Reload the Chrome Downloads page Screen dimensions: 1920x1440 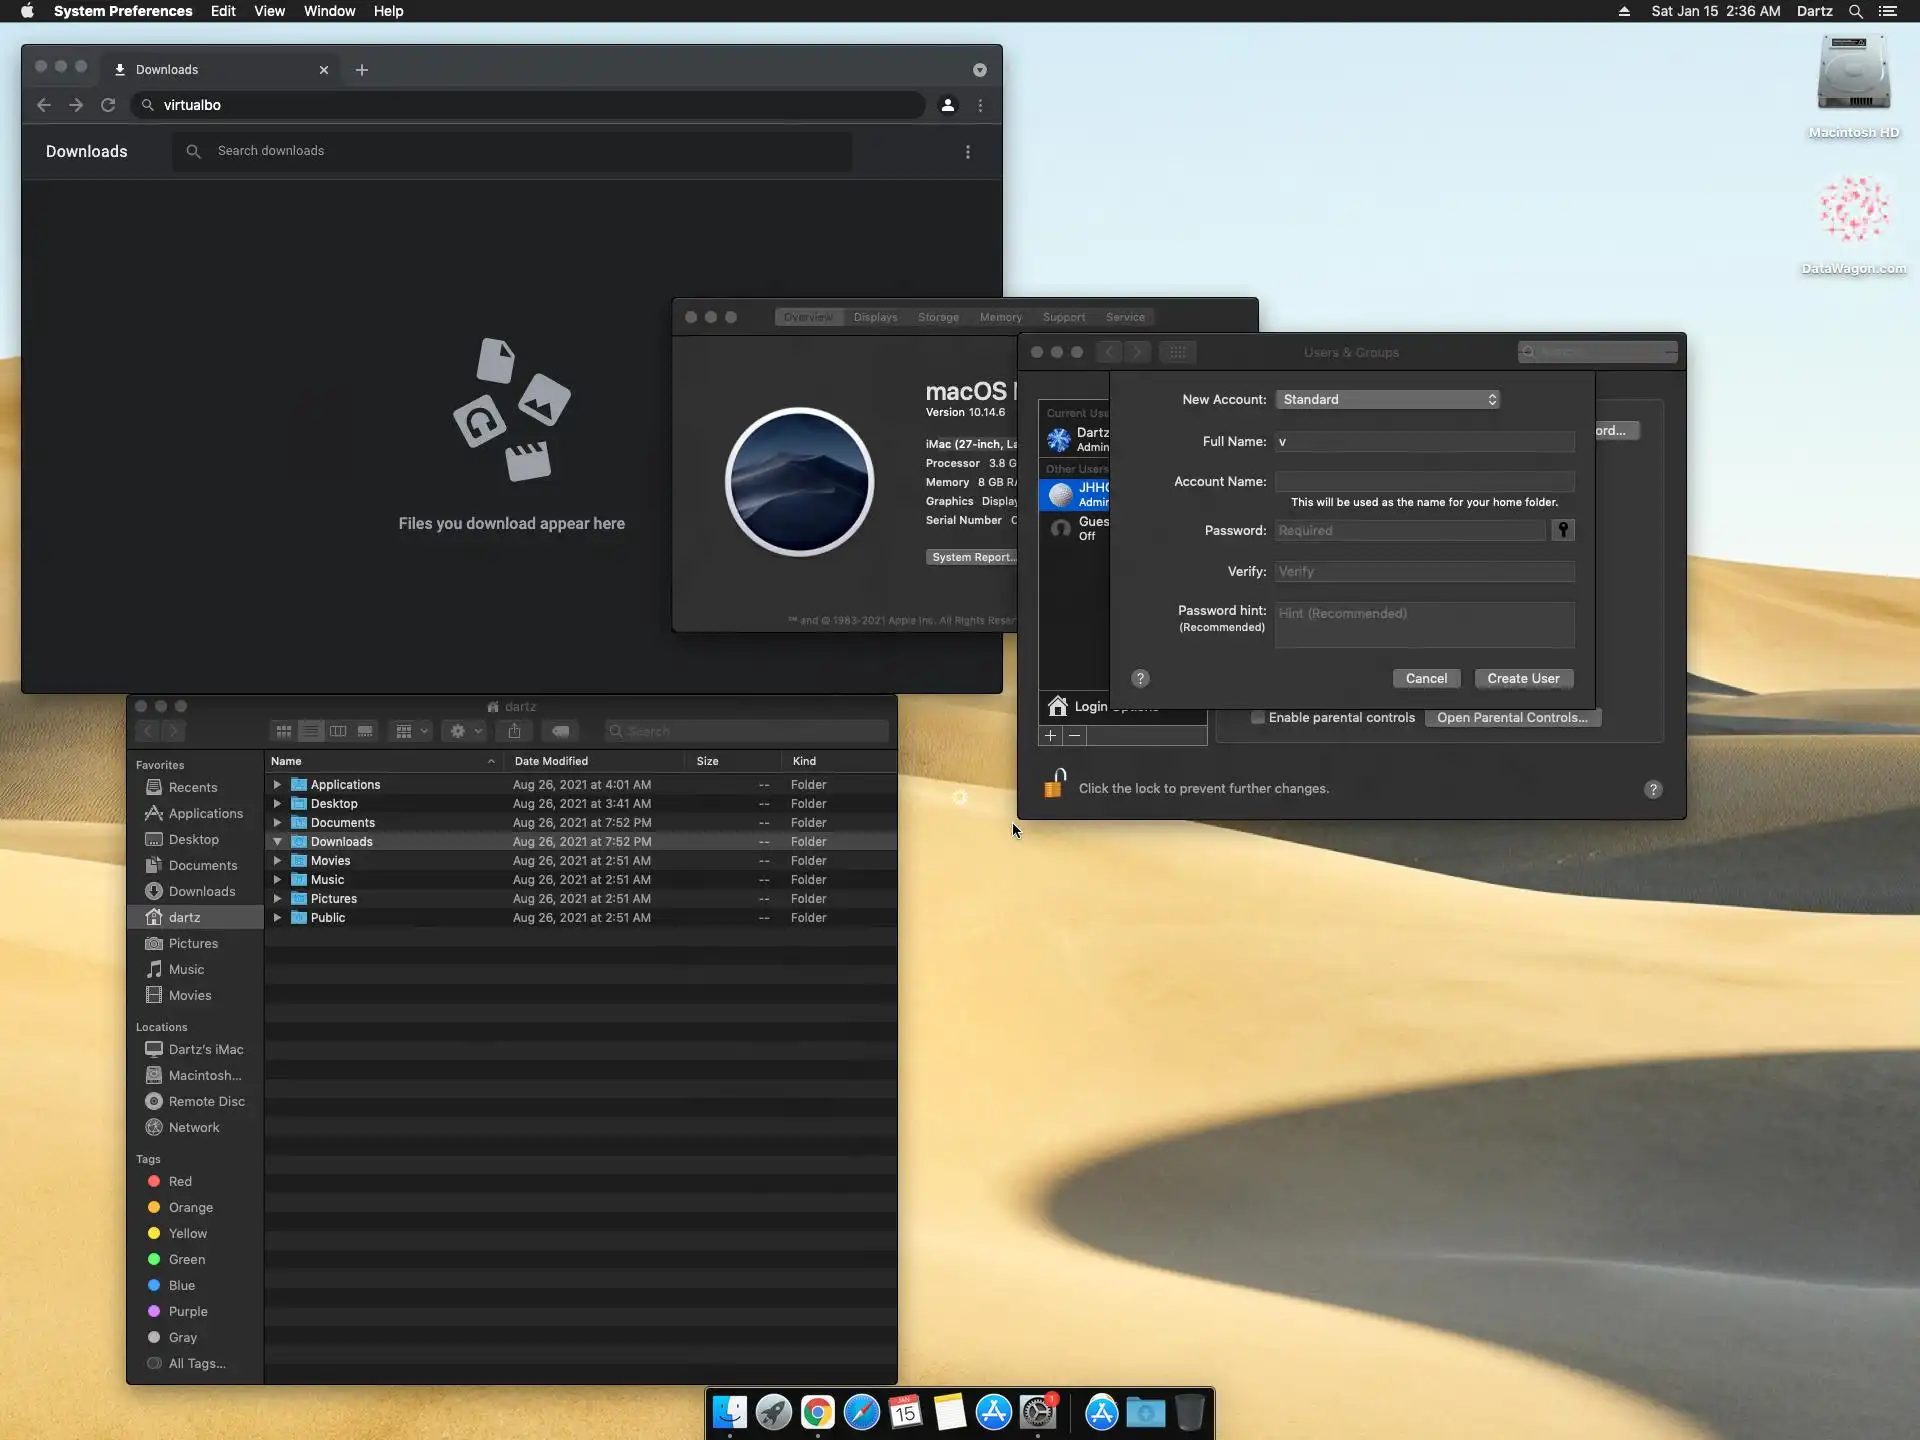(x=108, y=105)
